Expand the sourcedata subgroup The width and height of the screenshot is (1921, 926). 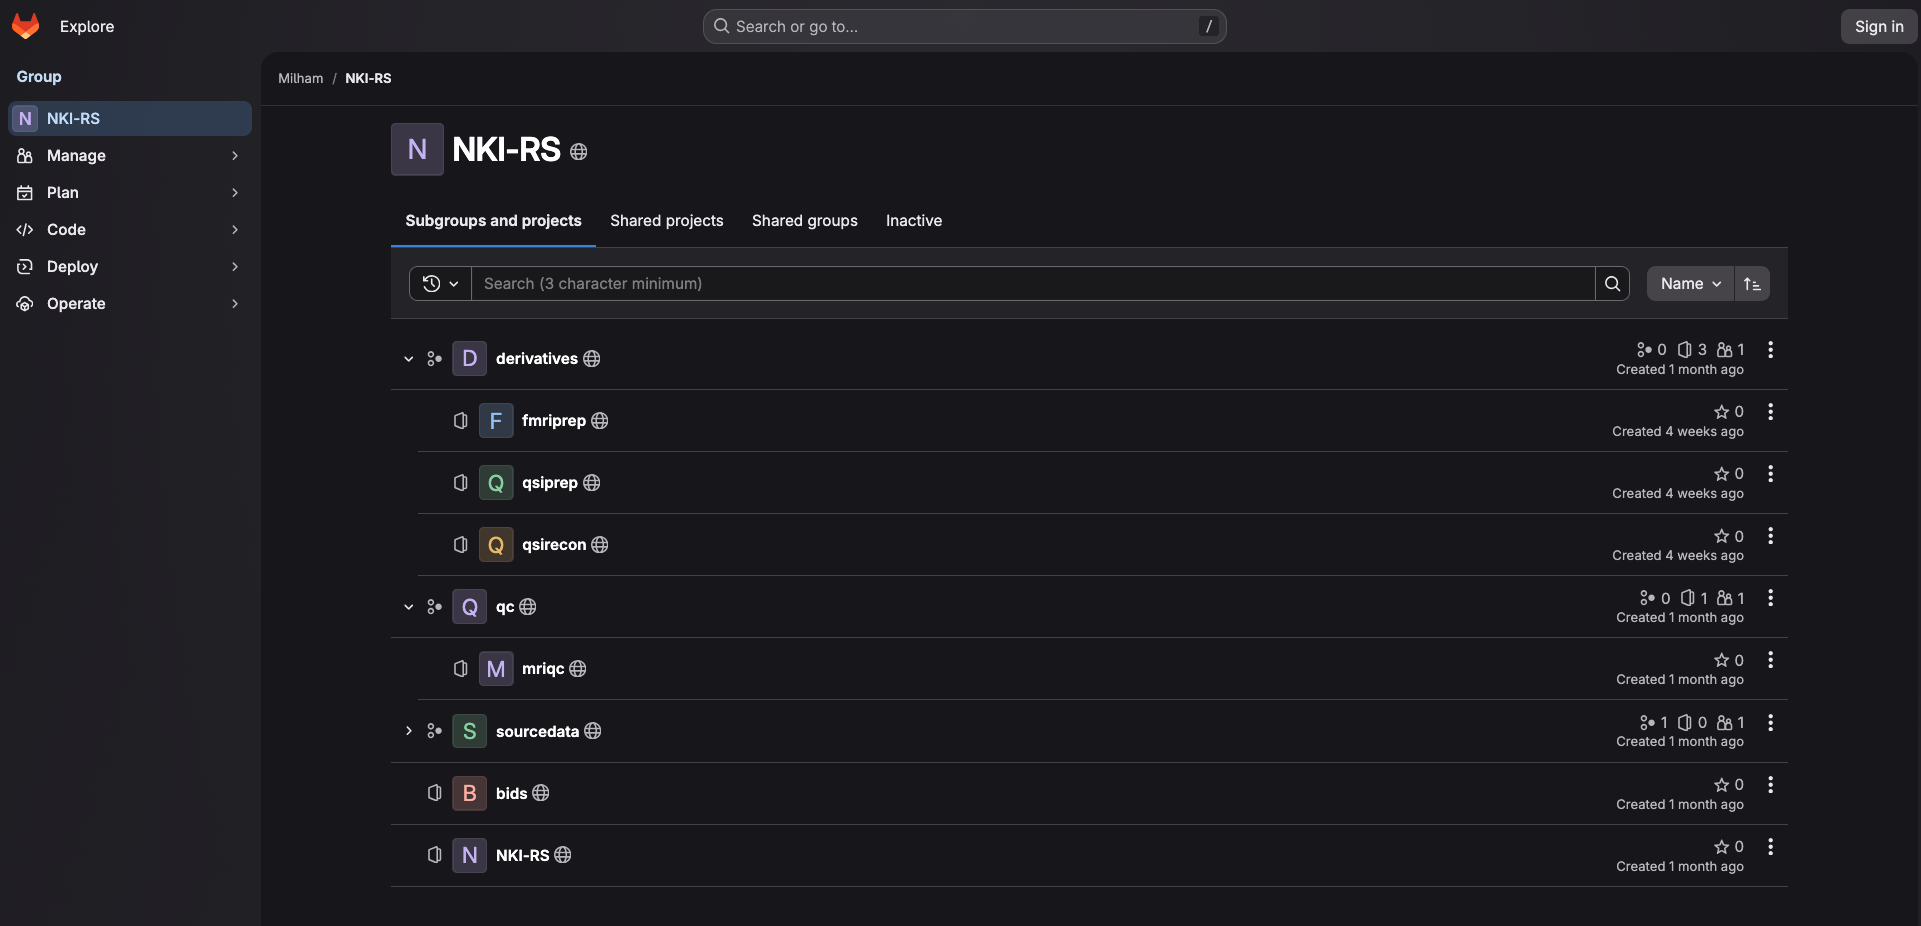[408, 731]
